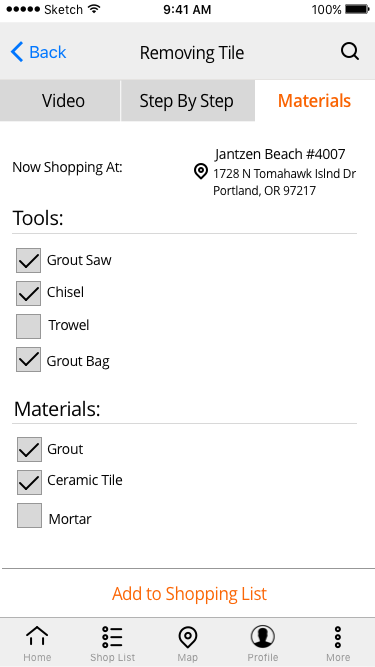The image size is (375, 667).
Task: Uncheck the Grout Saw checkbox
Action: coord(28,260)
